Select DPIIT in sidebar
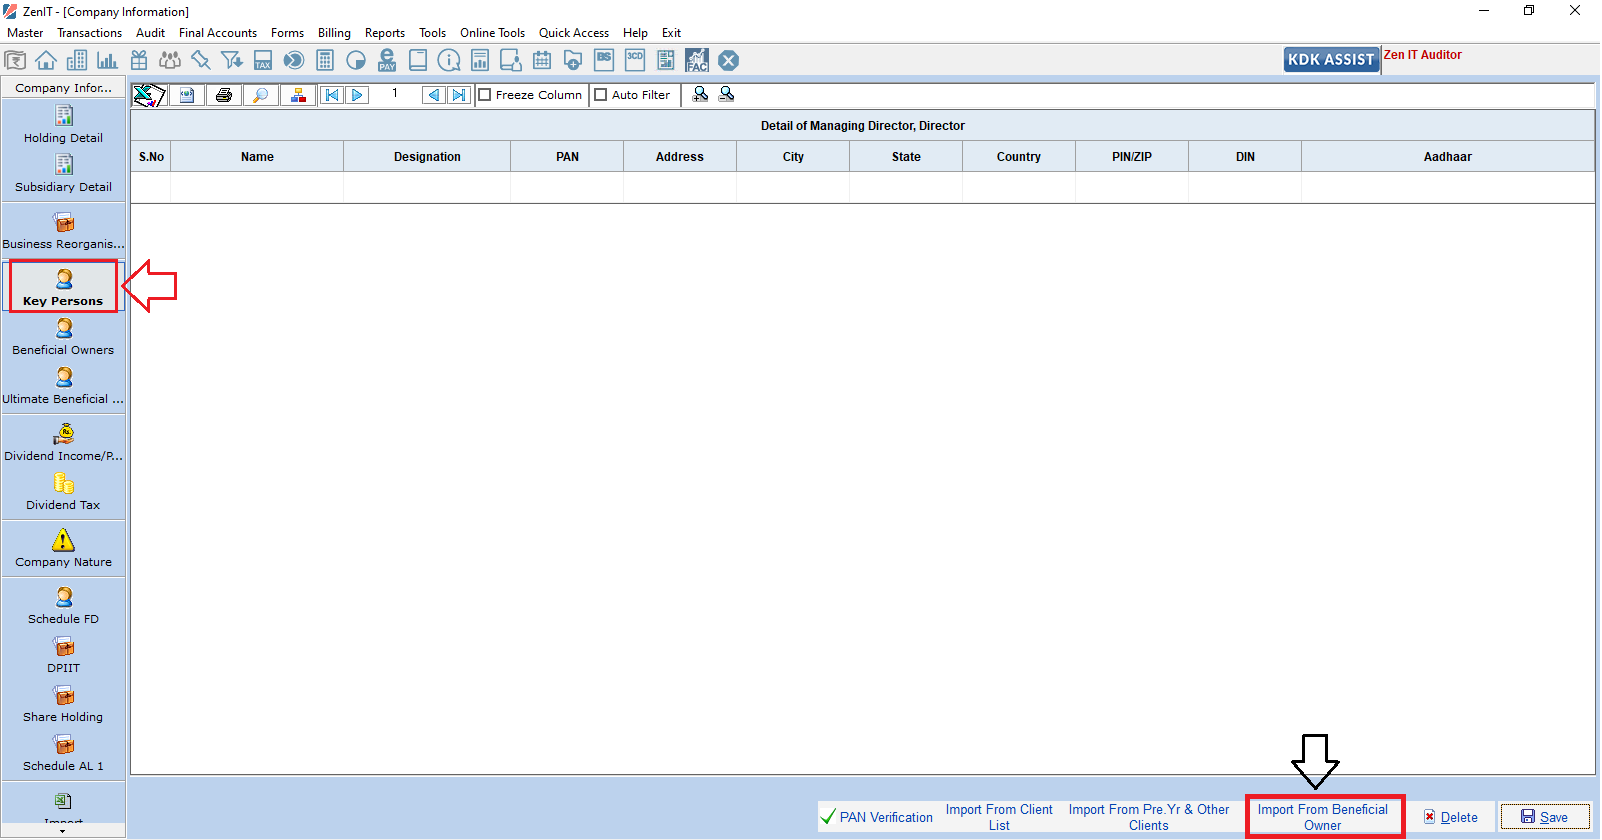The height and width of the screenshot is (840, 1602). pyautogui.click(x=63, y=655)
